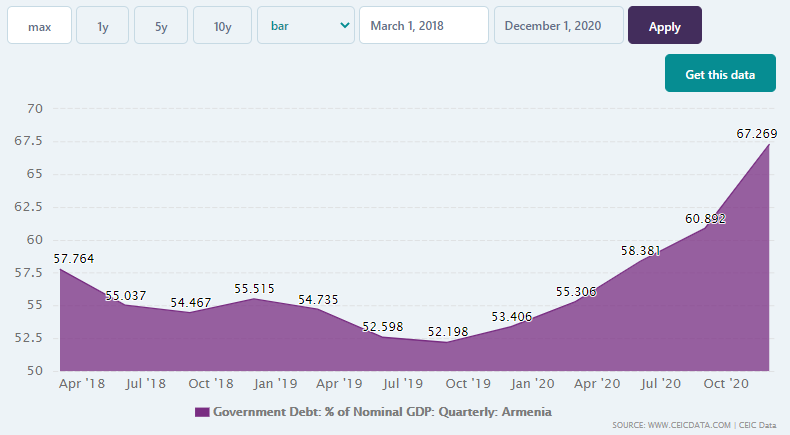The width and height of the screenshot is (790, 435).
Task: Click x-axis label Apr '20
Action: 597,384
